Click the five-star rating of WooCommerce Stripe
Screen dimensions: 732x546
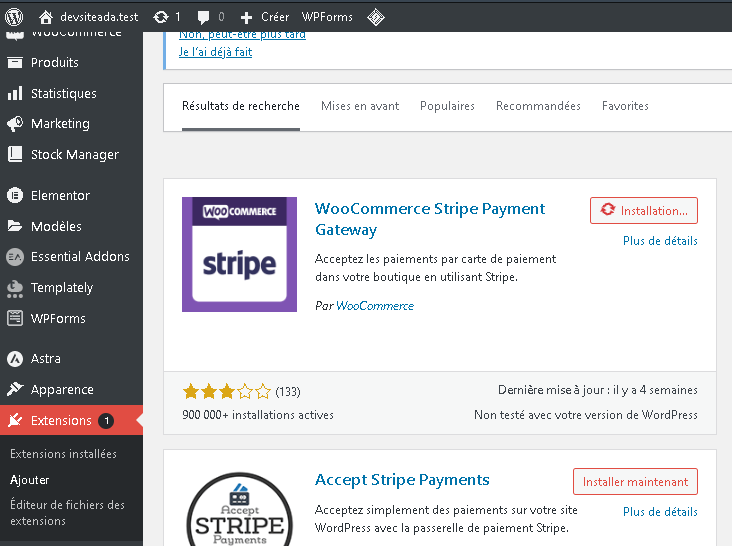227,392
